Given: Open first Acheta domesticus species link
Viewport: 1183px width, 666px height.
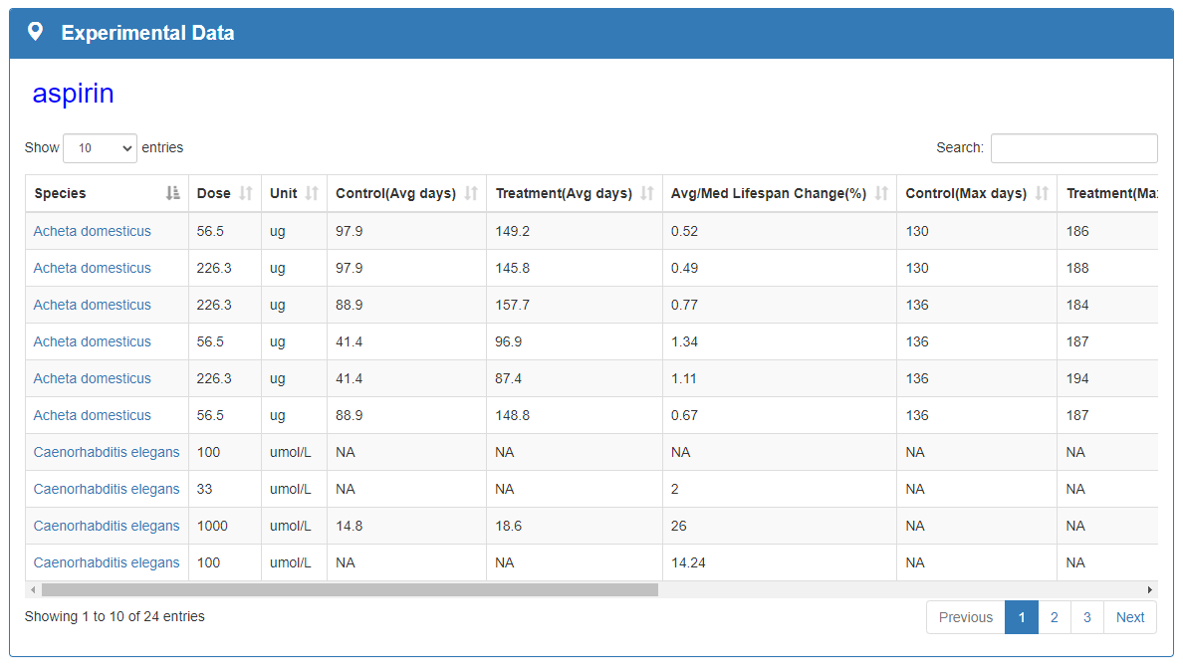Looking at the screenshot, I should [92, 231].
